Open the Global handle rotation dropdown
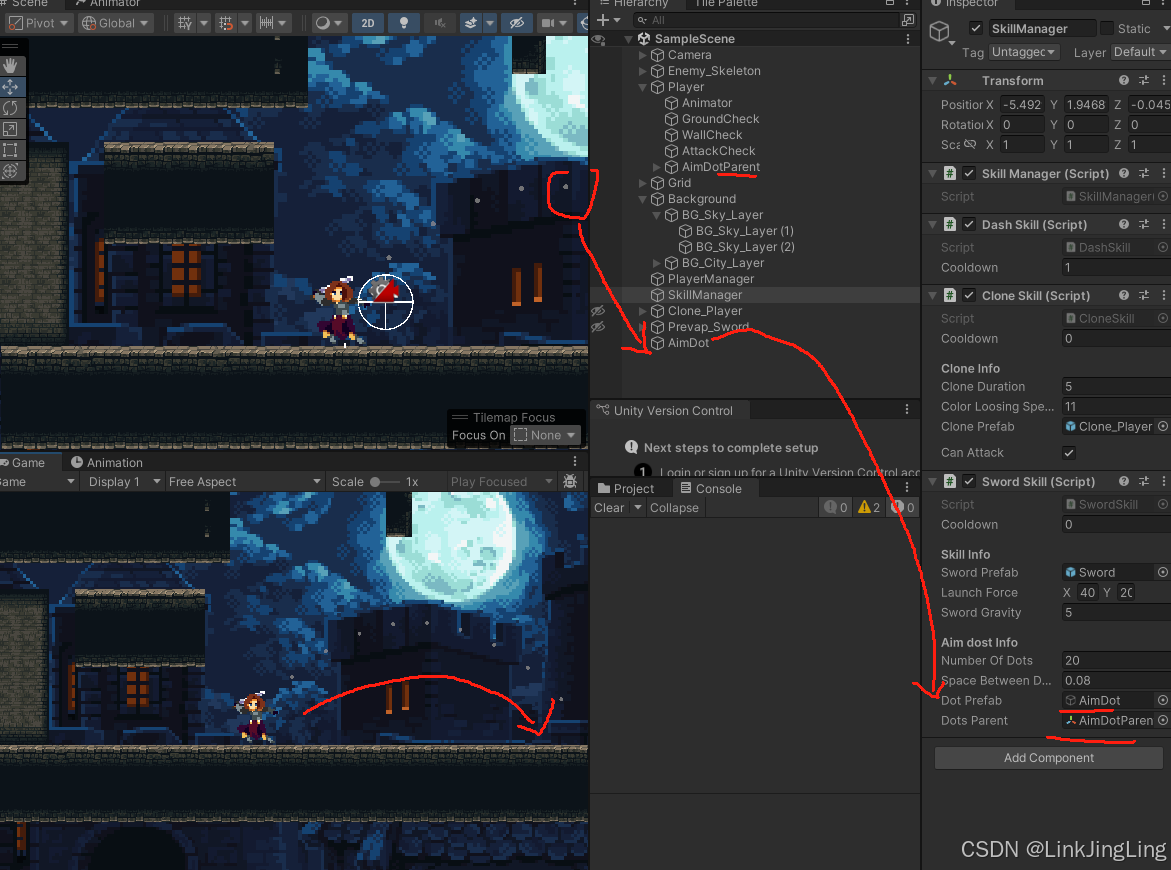Viewport: 1171px width, 870px height. 114,23
